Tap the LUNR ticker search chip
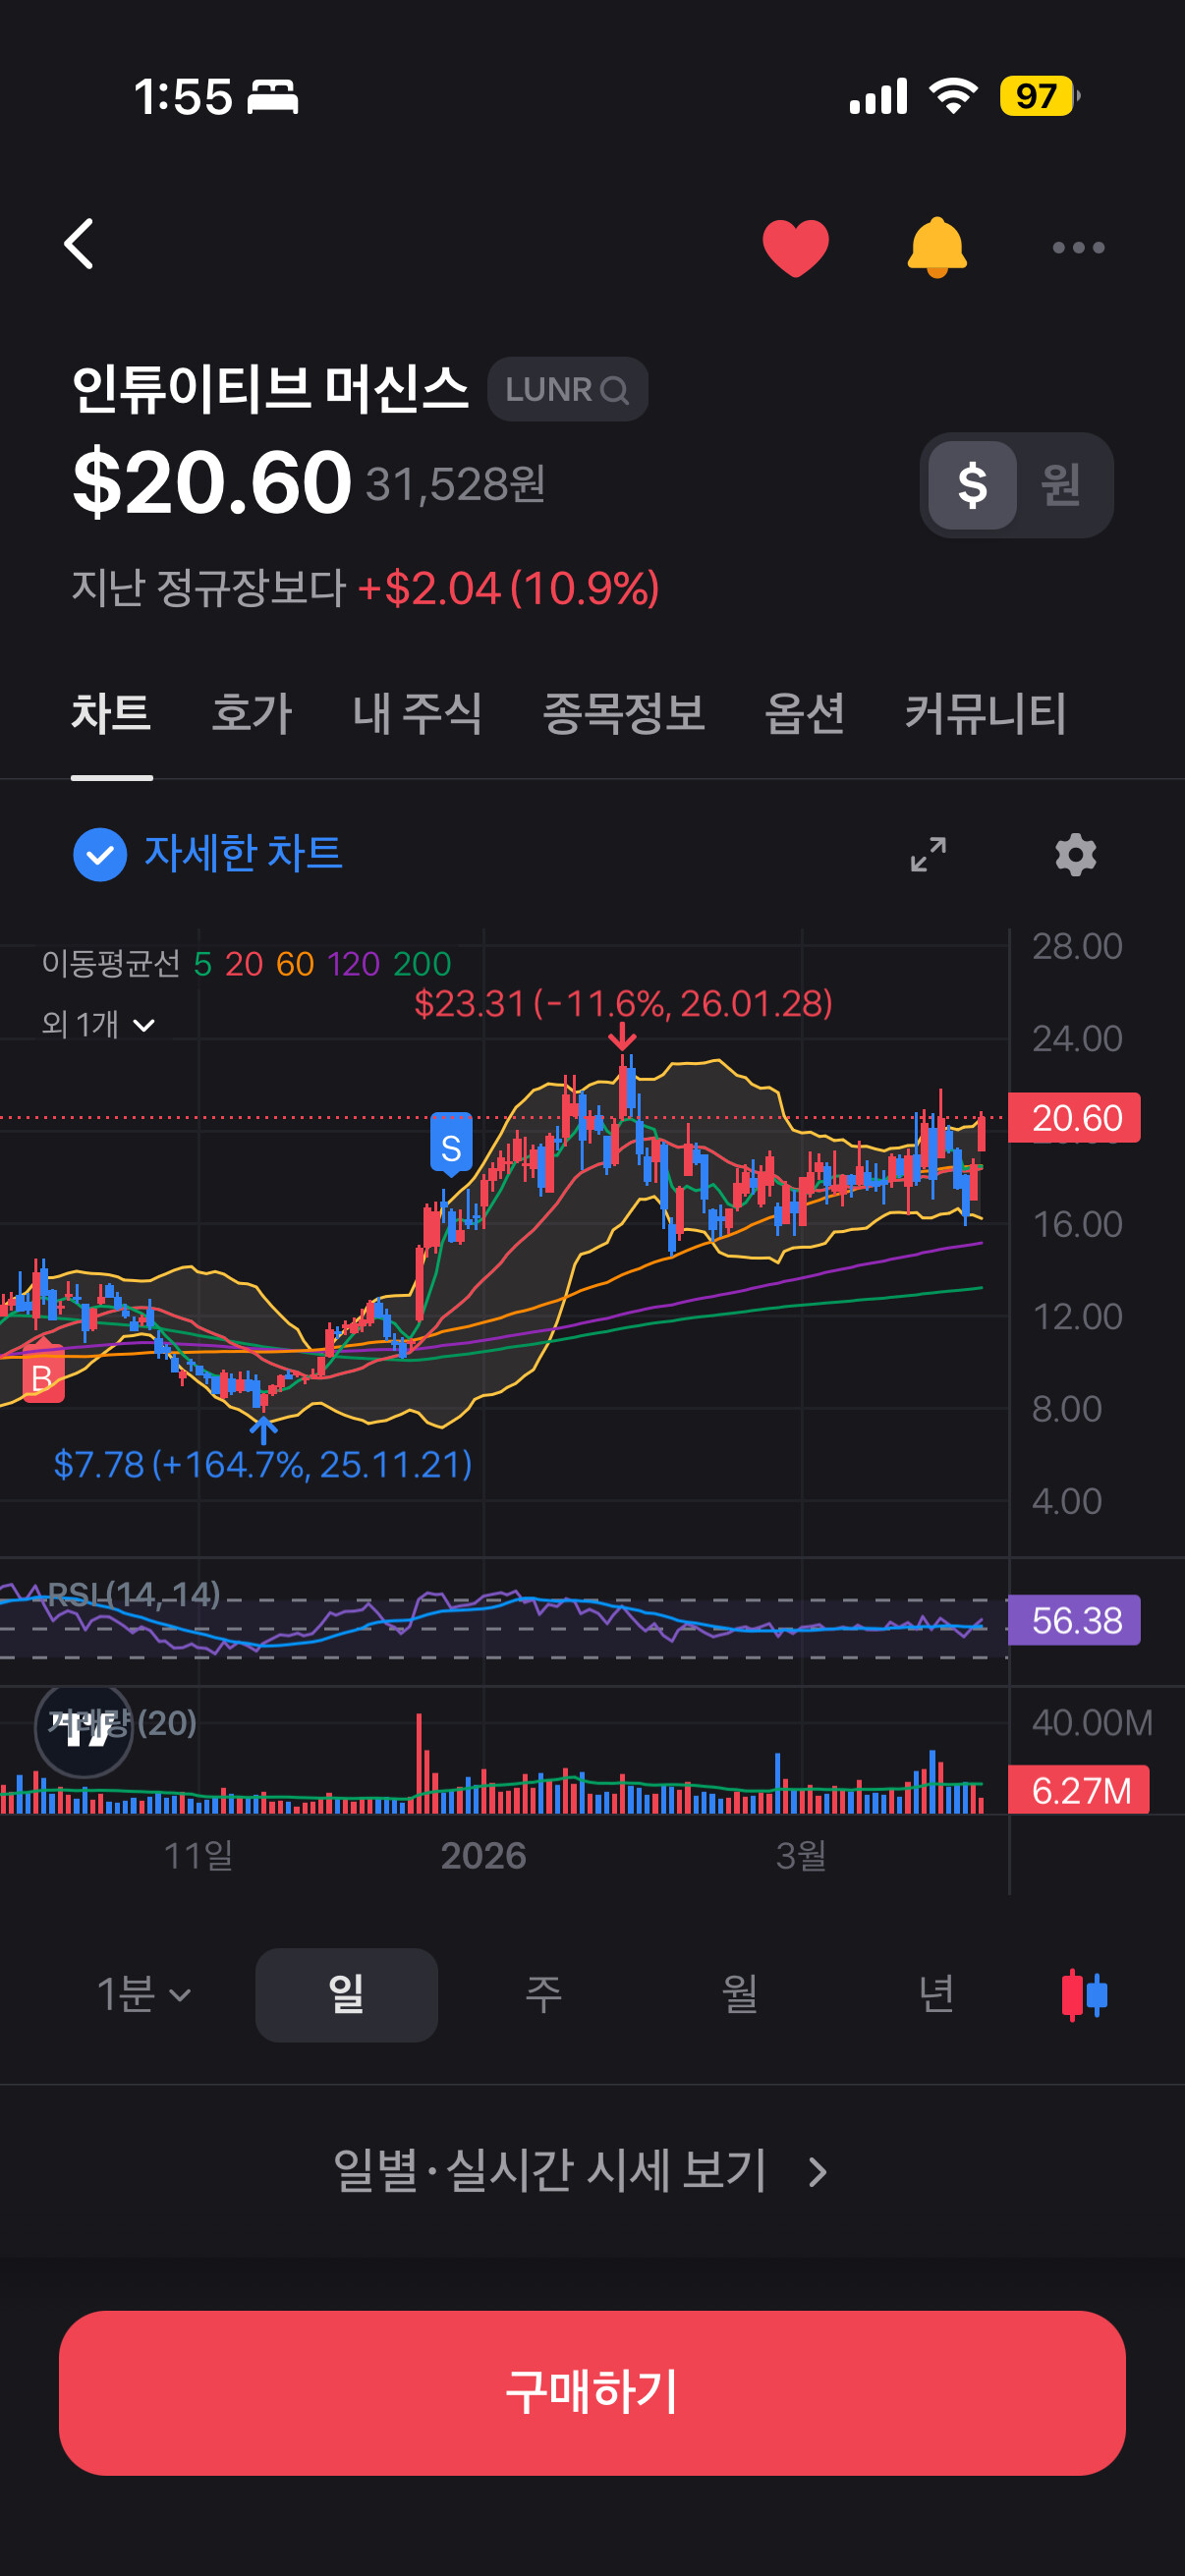 point(567,389)
